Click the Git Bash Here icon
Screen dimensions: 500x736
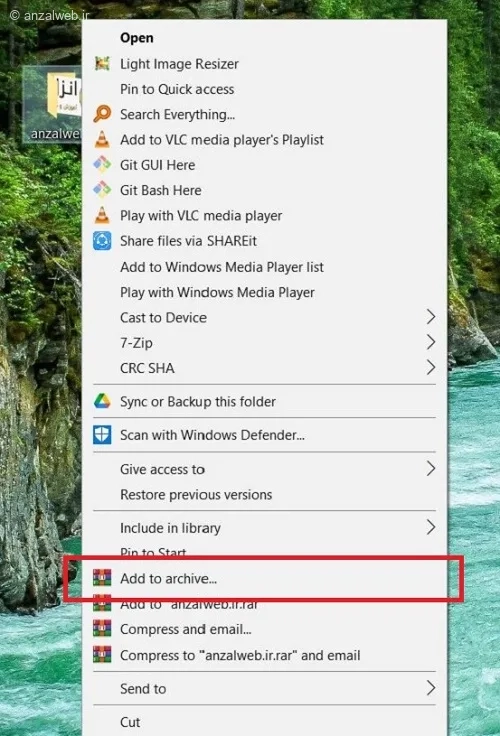(102, 190)
